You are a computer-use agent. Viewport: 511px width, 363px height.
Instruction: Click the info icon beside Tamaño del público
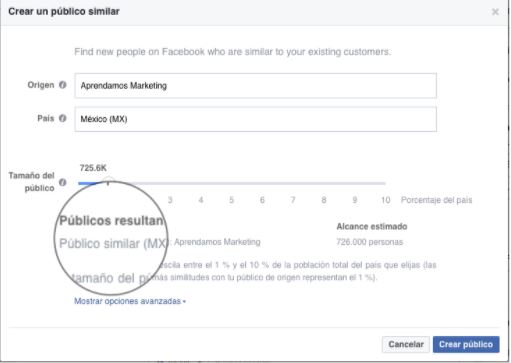click(x=63, y=182)
